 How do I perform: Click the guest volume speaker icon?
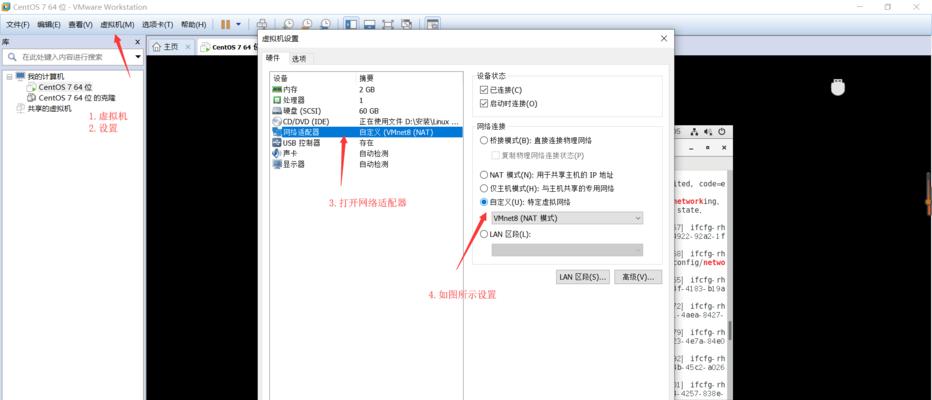pyautogui.click(x=707, y=132)
